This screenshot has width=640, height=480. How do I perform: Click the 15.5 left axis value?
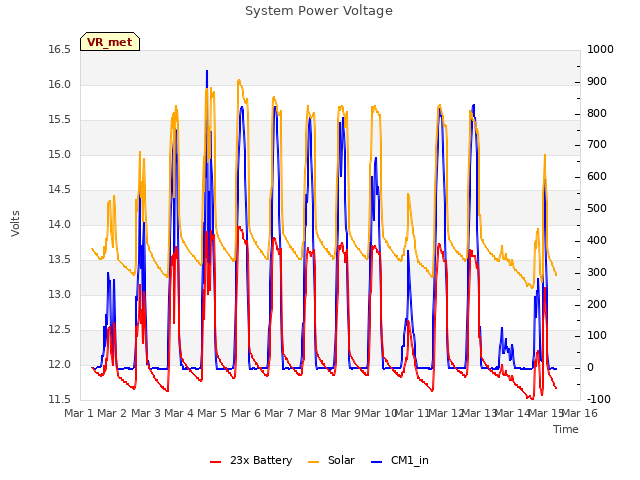pos(60,120)
